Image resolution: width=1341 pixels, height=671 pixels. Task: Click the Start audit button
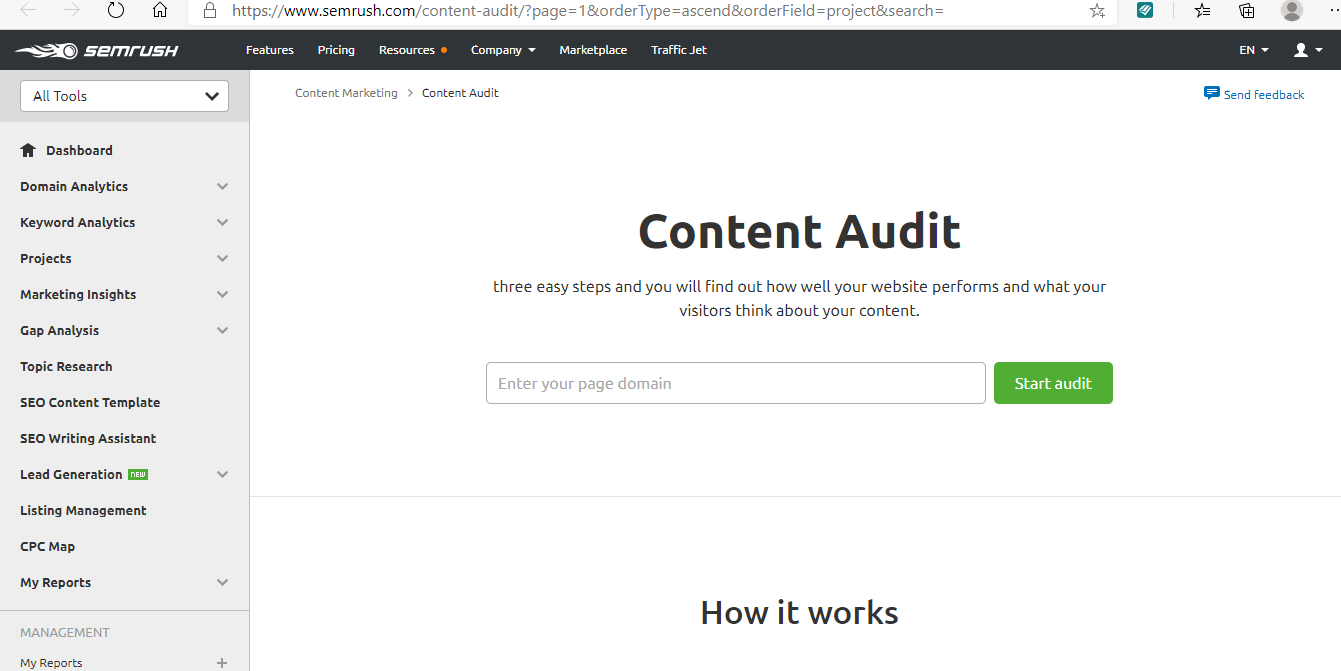click(1053, 383)
